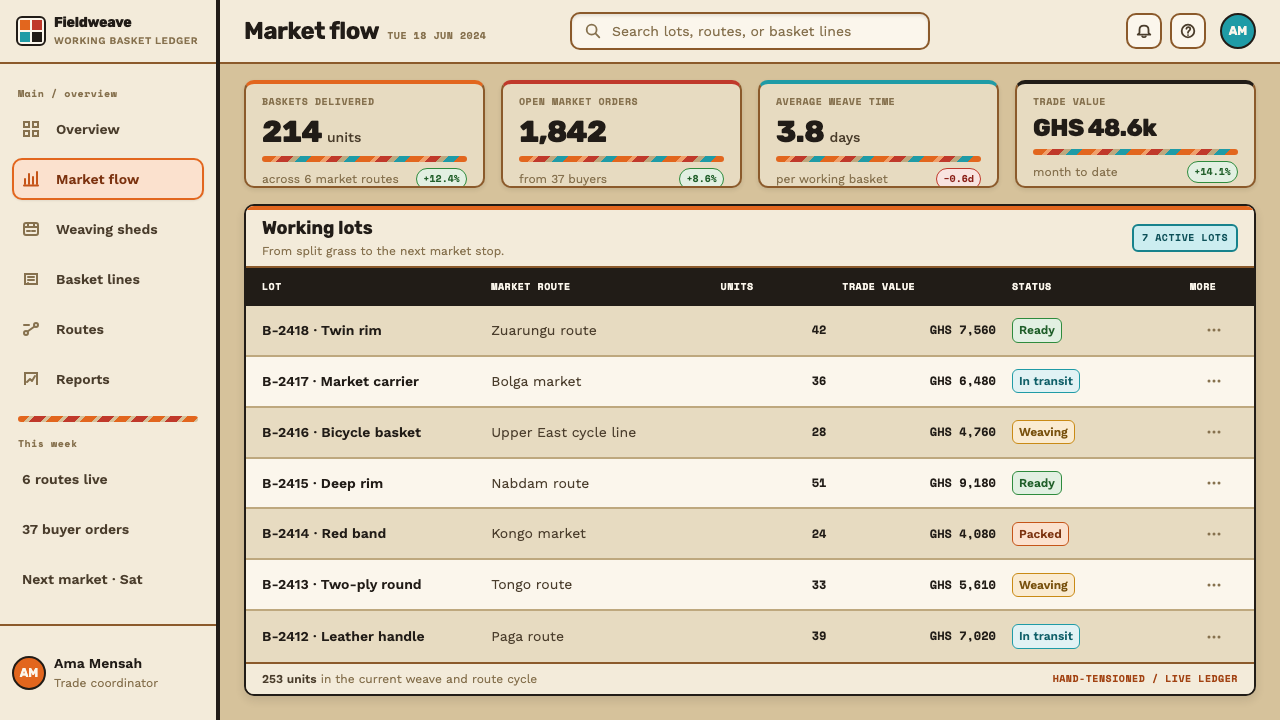The image size is (1280, 720).
Task: Select the Overview grid icon
Action: (31, 129)
